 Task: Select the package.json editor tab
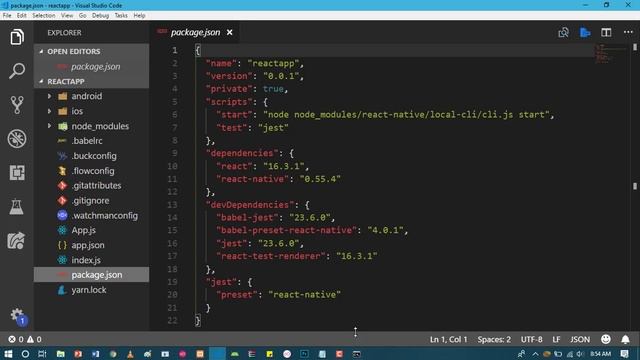tap(195, 32)
